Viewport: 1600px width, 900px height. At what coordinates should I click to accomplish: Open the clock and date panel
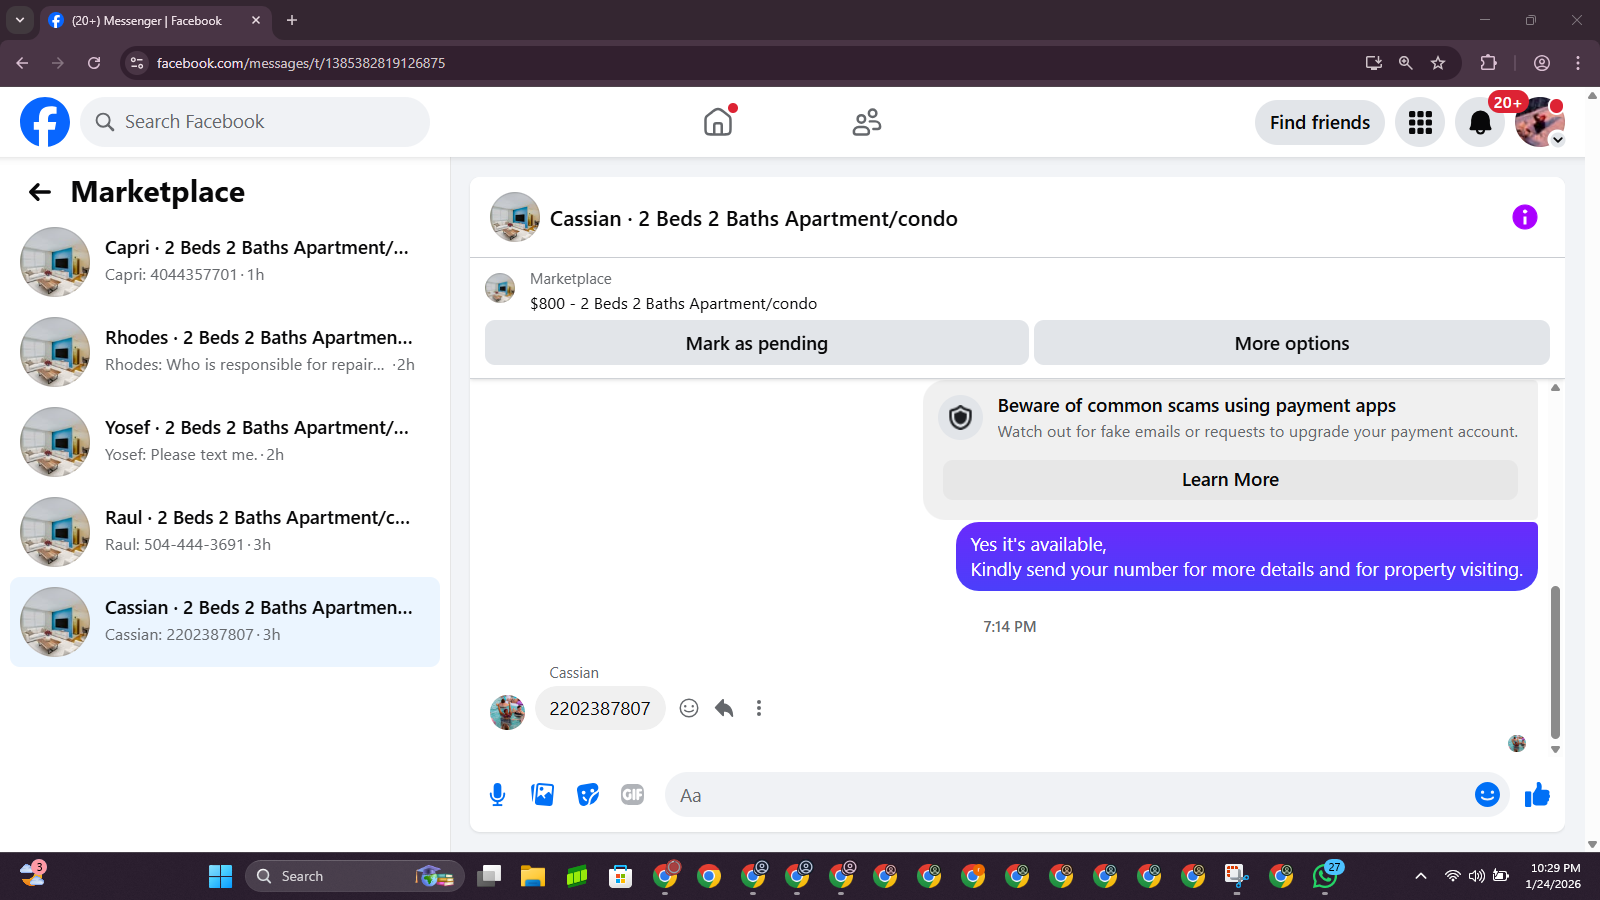1555,876
